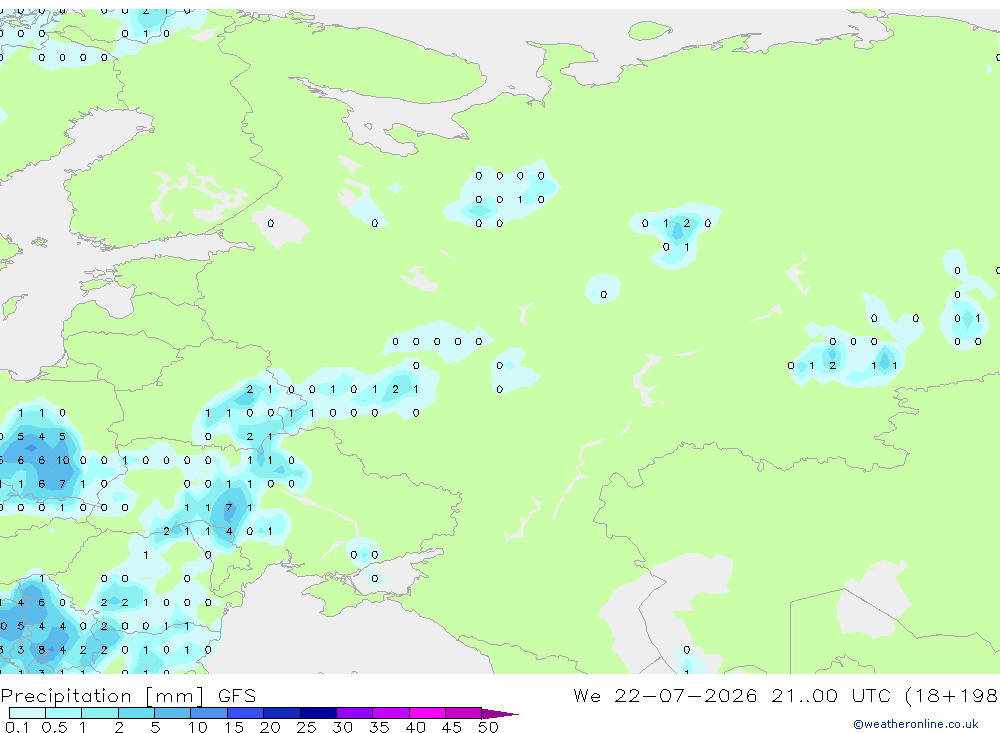This screenshot has width=1000, height=733.
Task: Click the '0.1' legend scale label
Action: coord(17,727)
